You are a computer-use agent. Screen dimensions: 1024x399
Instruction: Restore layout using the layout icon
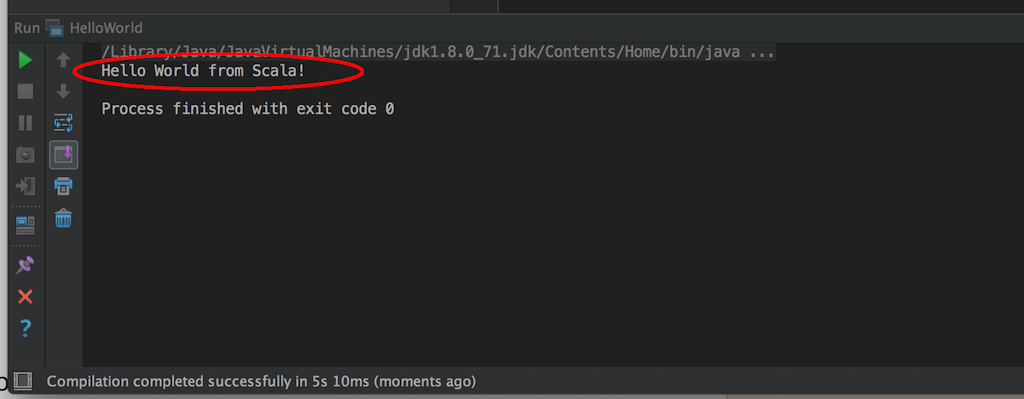(25, 225)
